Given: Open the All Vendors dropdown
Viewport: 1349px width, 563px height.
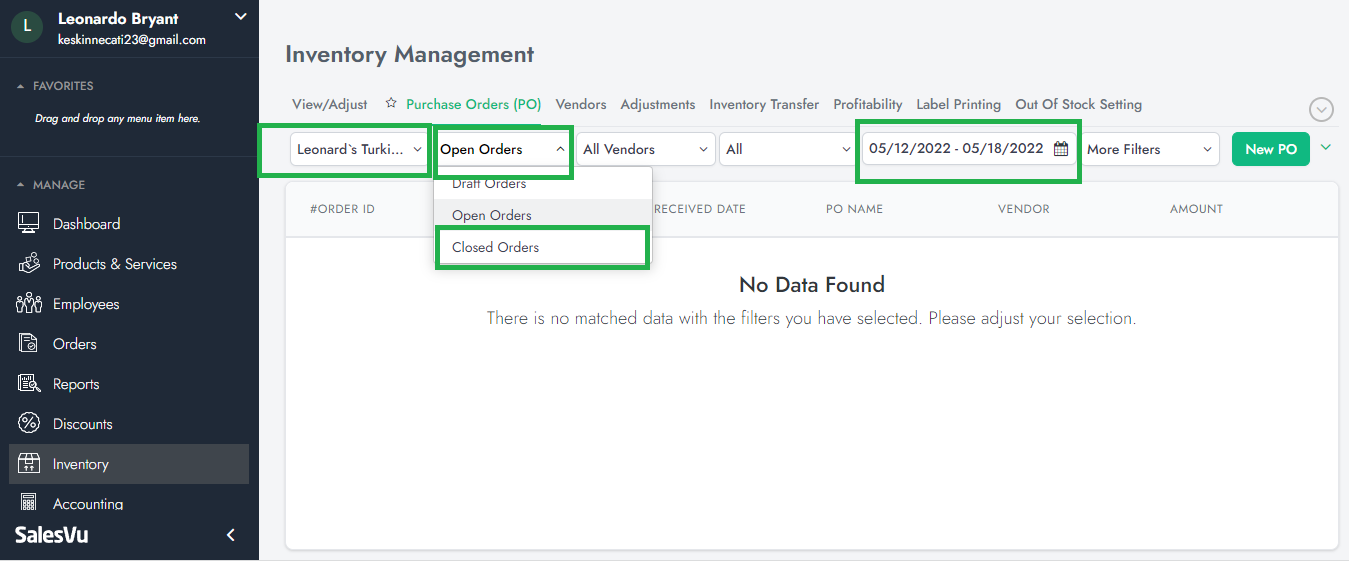Looking at the screenshot, I should 645,149.
